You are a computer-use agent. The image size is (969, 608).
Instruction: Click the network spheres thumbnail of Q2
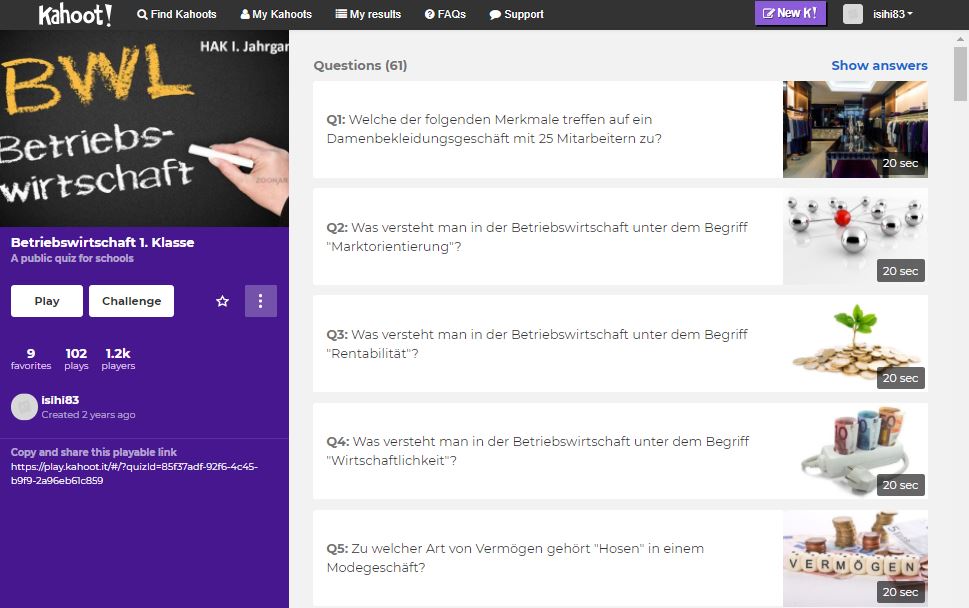855,237
